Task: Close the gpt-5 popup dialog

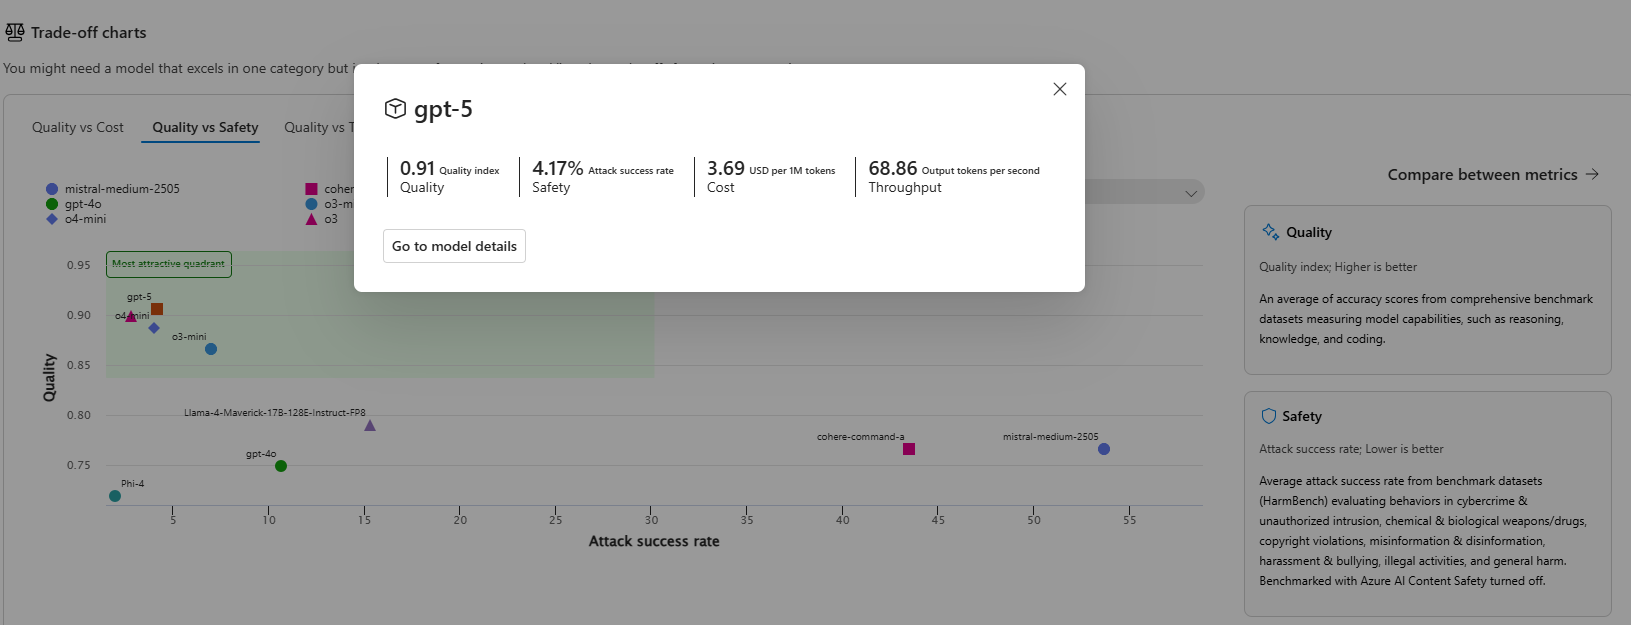Action: (1060, 89)
